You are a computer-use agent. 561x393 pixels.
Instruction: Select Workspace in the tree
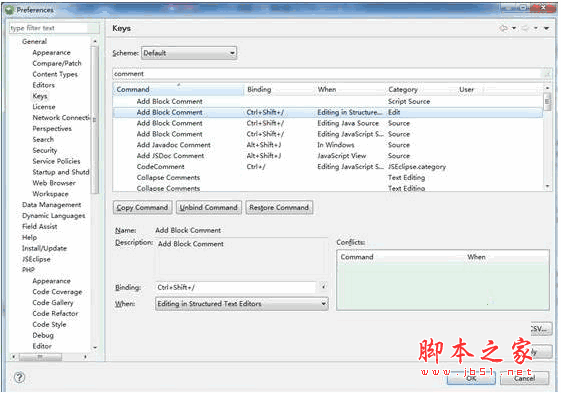click(x=50, y=194)
